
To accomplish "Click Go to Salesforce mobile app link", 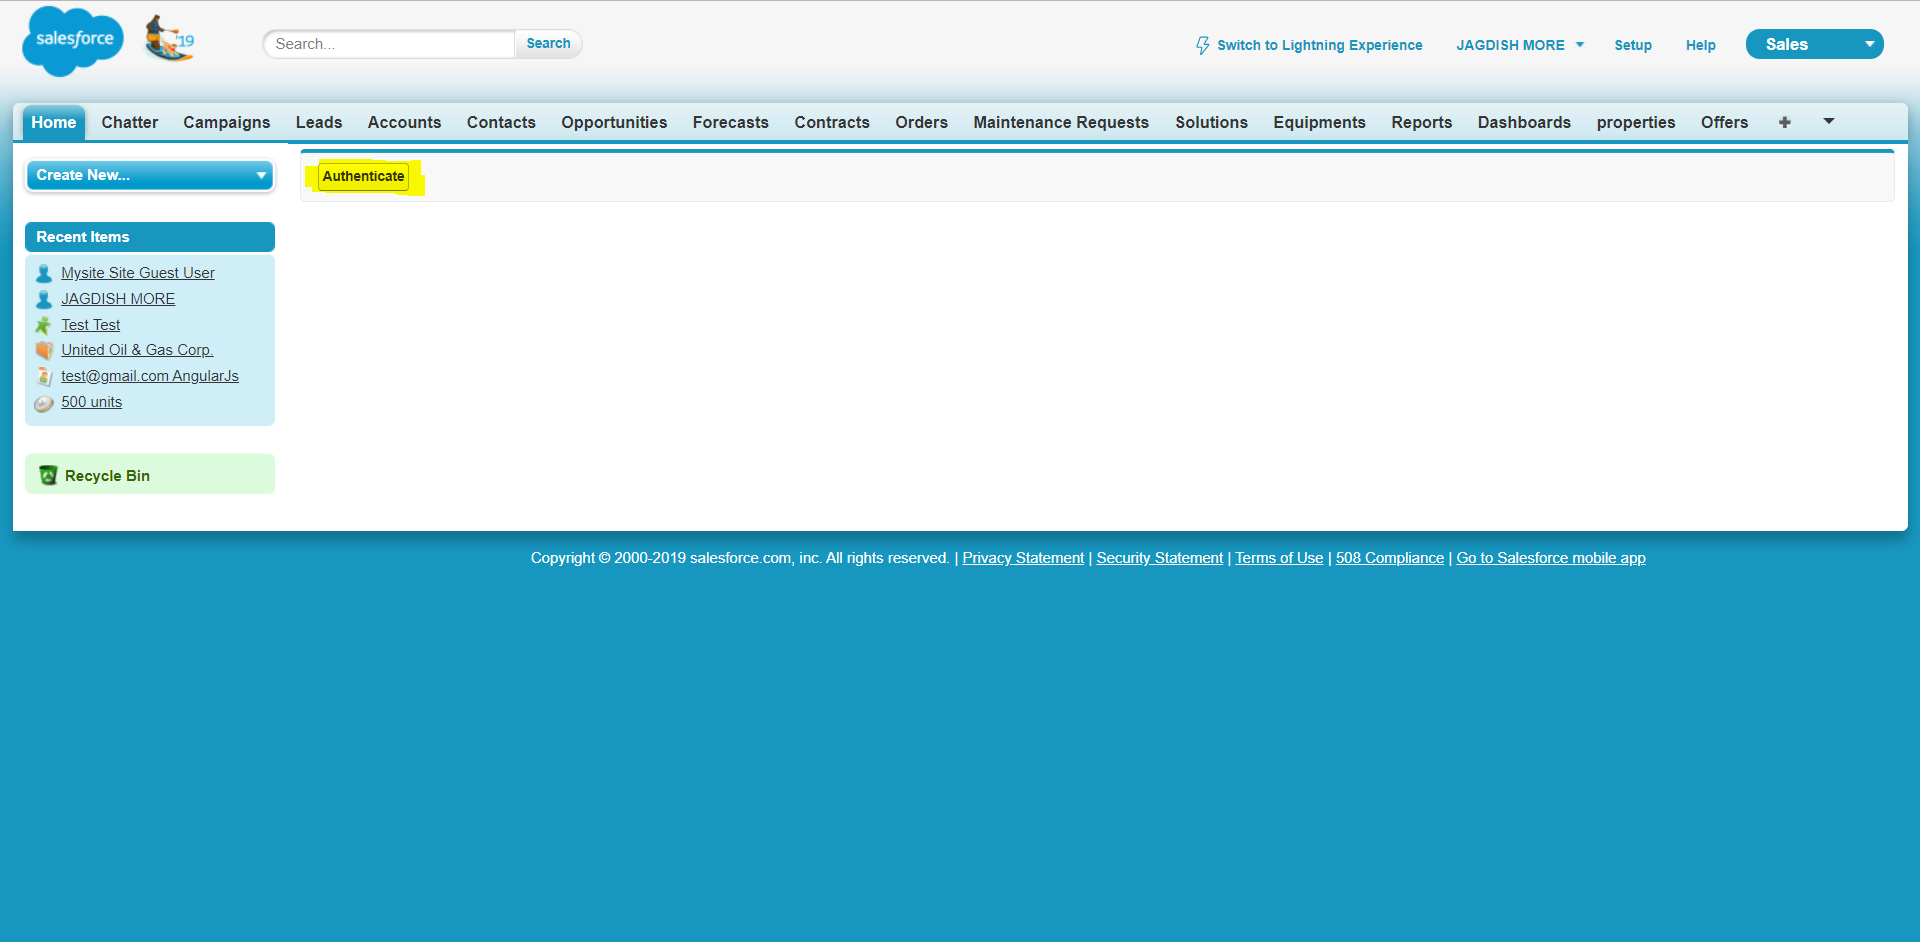I will [x=1551, y=558].
